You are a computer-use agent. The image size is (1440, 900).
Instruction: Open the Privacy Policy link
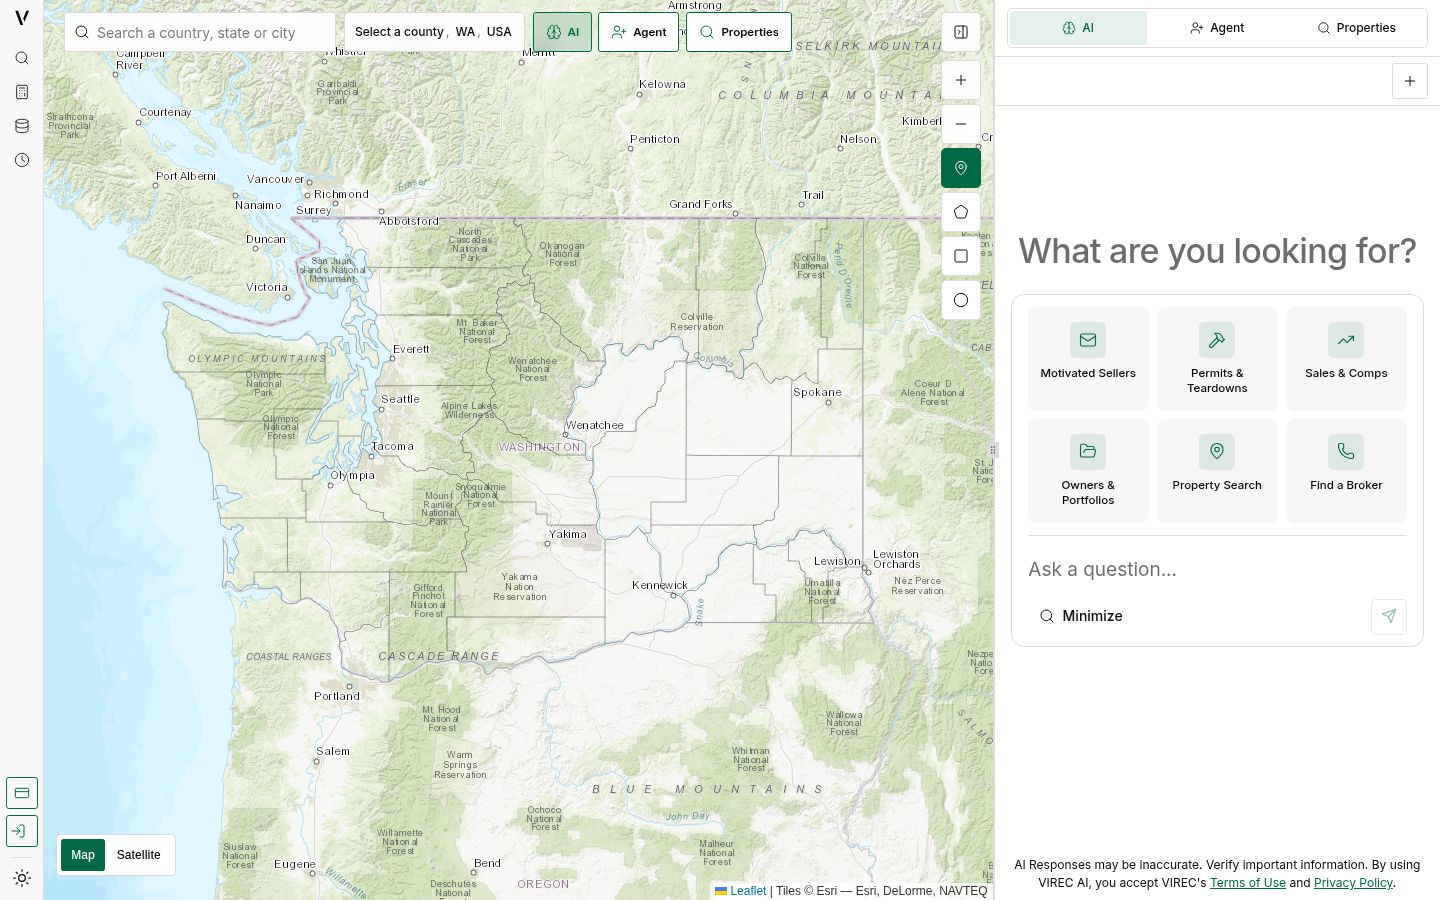pos(1353,883)
